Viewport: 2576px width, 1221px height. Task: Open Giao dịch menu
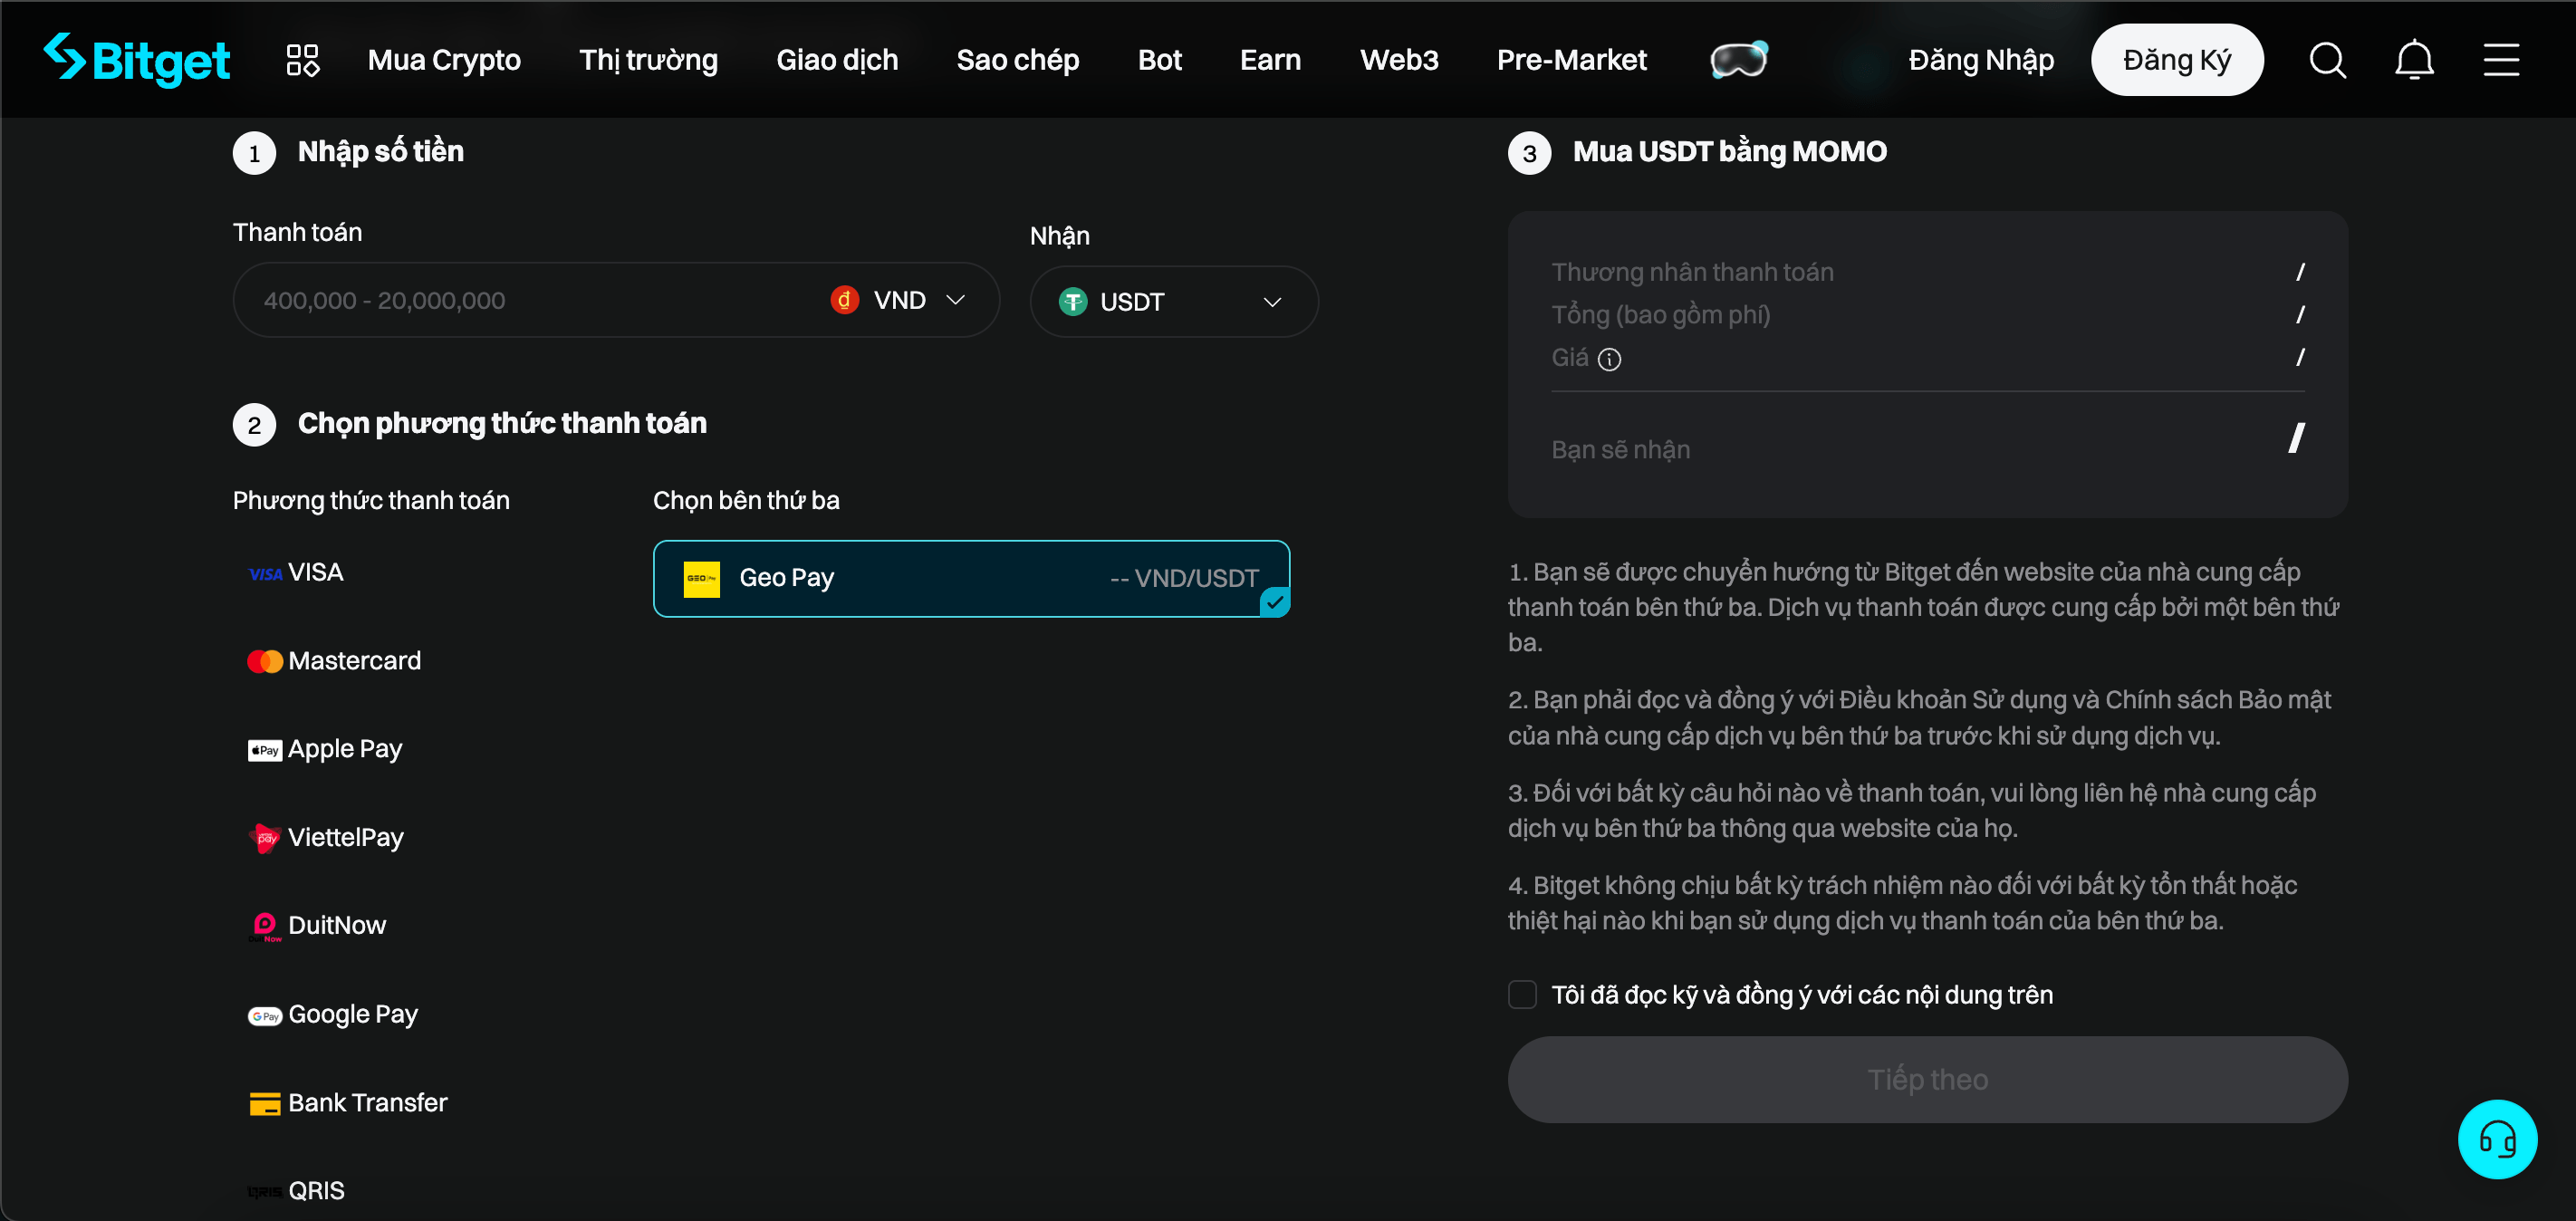click(x=837, y=60)
